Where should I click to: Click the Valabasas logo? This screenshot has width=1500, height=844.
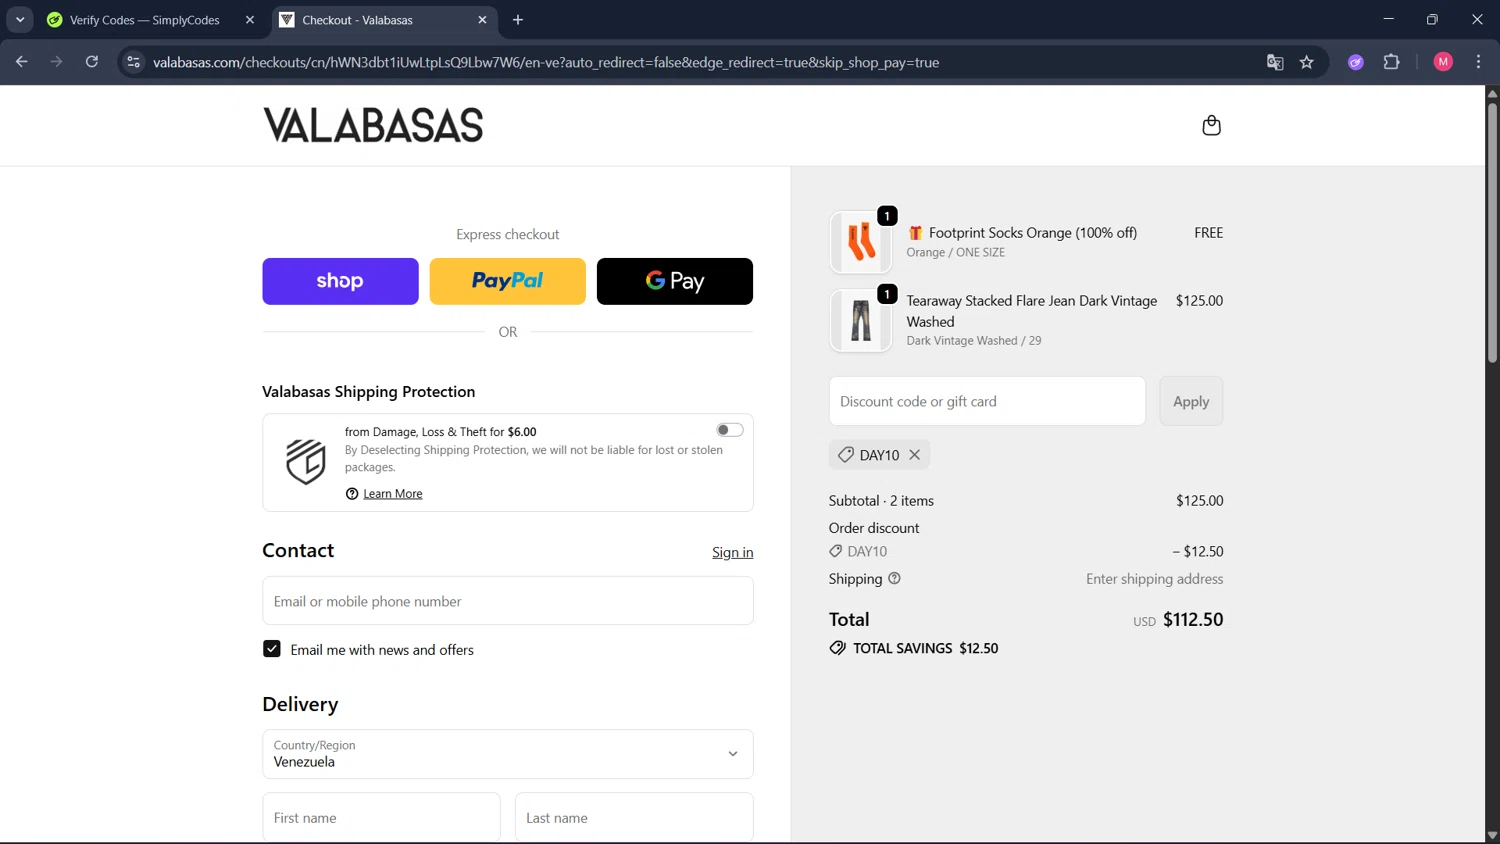point(373,125)
